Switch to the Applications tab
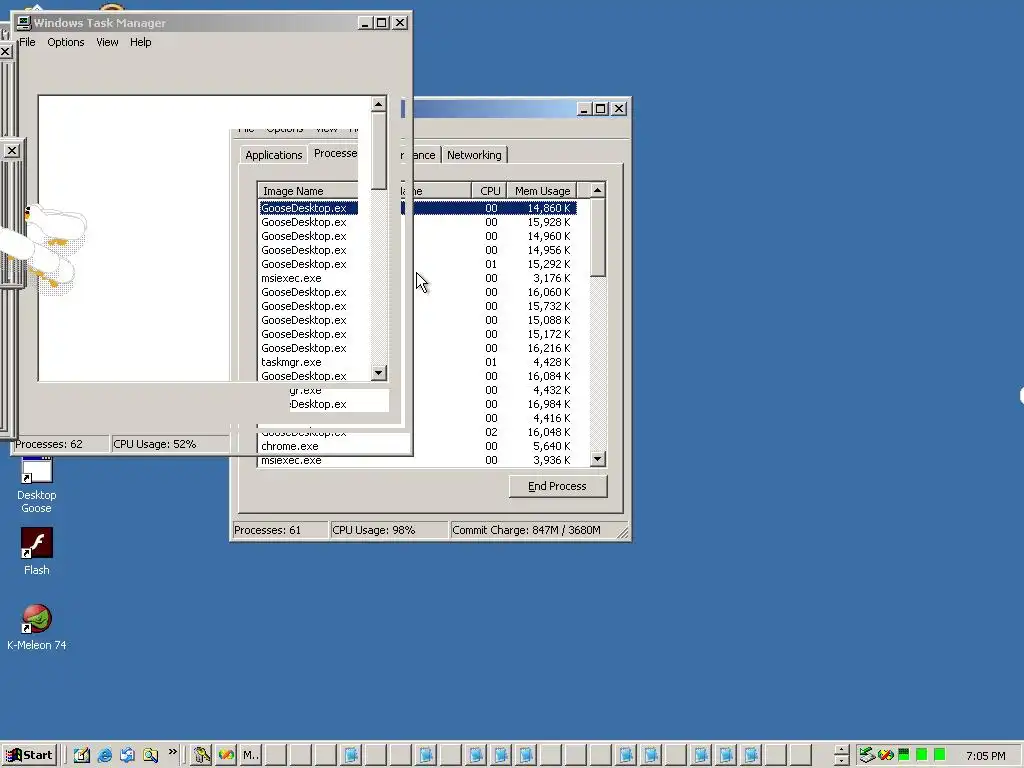This screenshot has height=768, width=1024. [x=274, y=155]
